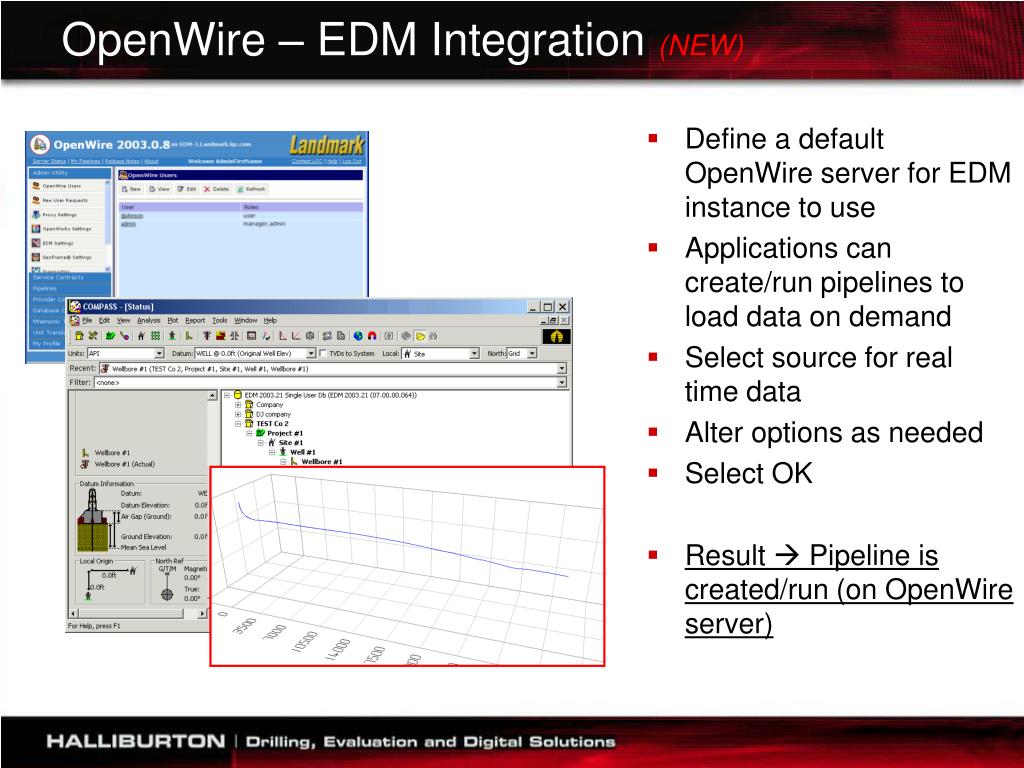Click the 3D cube view toolbar icon
Viewport: 1024px width, 768px height.
[310, 336]
